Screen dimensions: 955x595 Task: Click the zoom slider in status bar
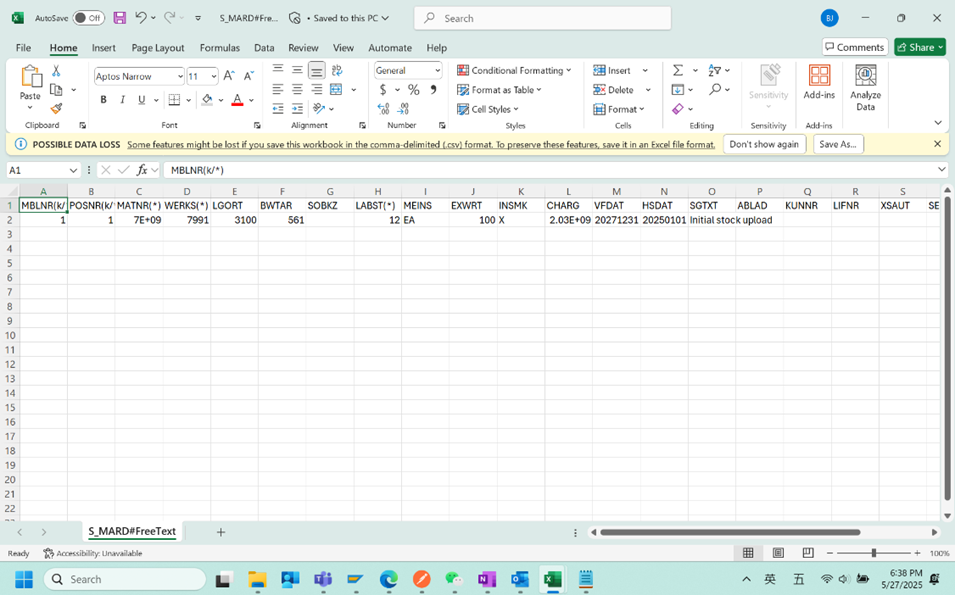873,553
